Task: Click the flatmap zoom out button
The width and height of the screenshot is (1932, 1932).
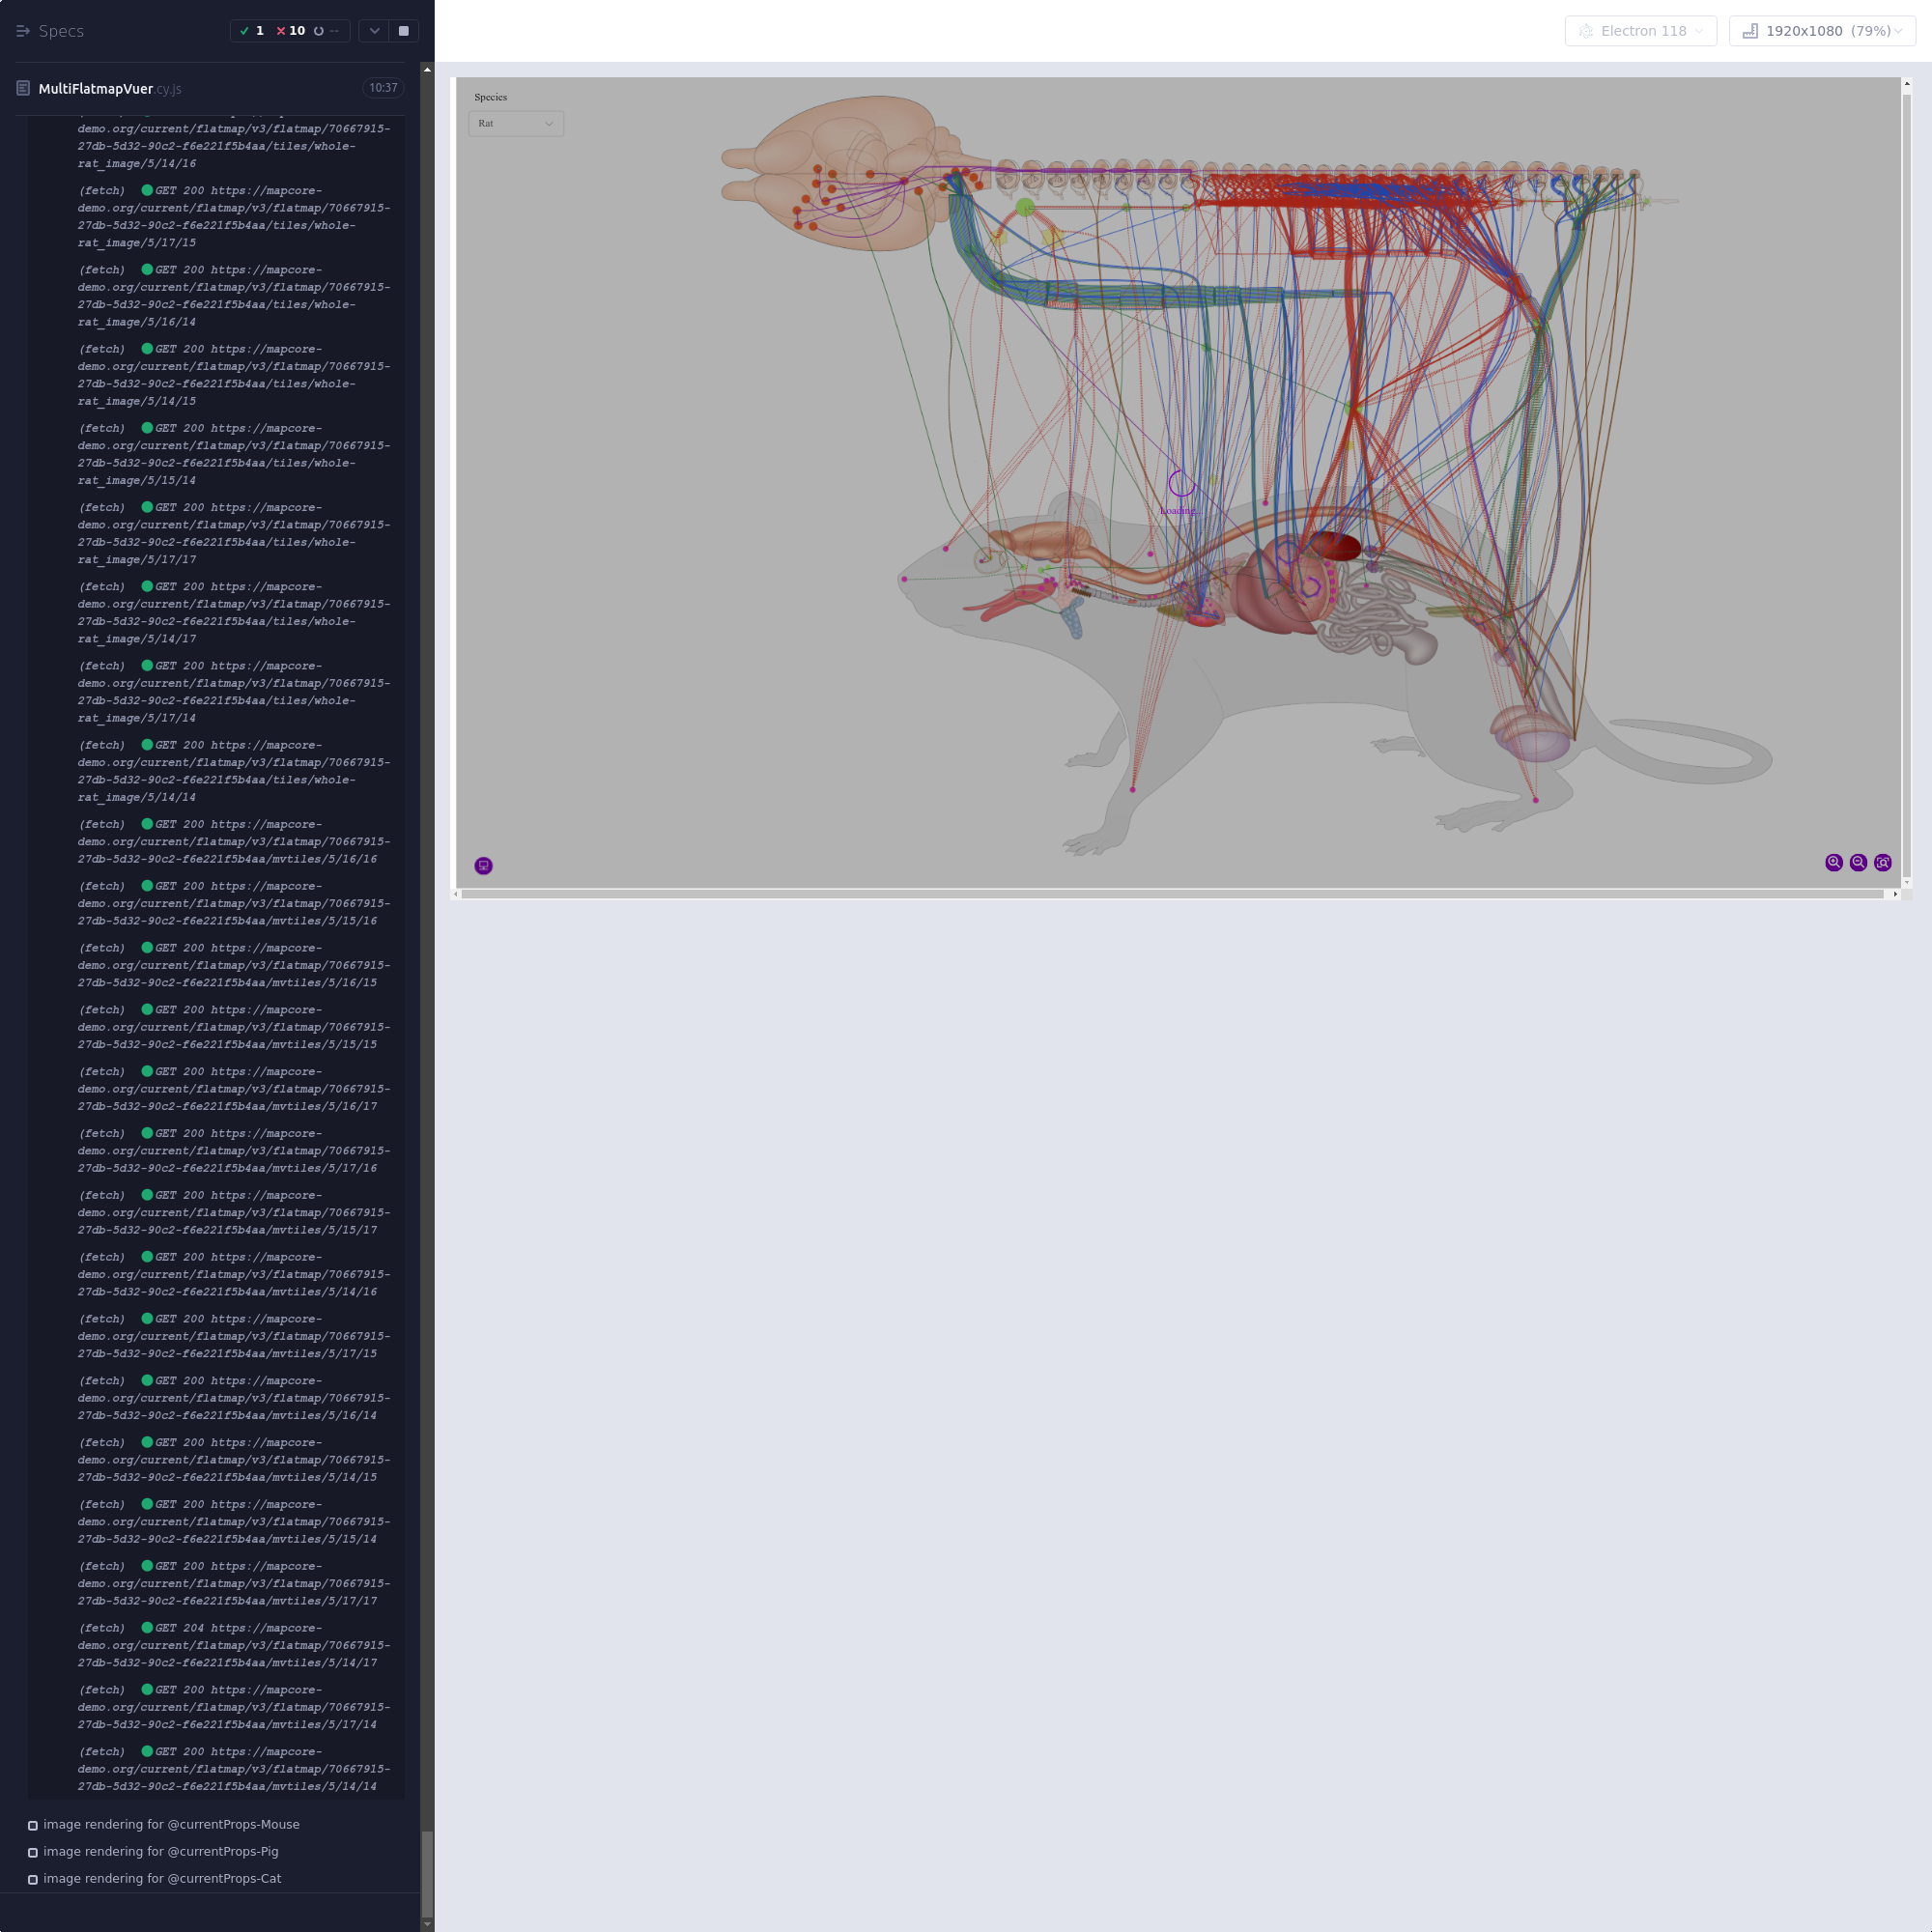Action: coord(1858,862)
